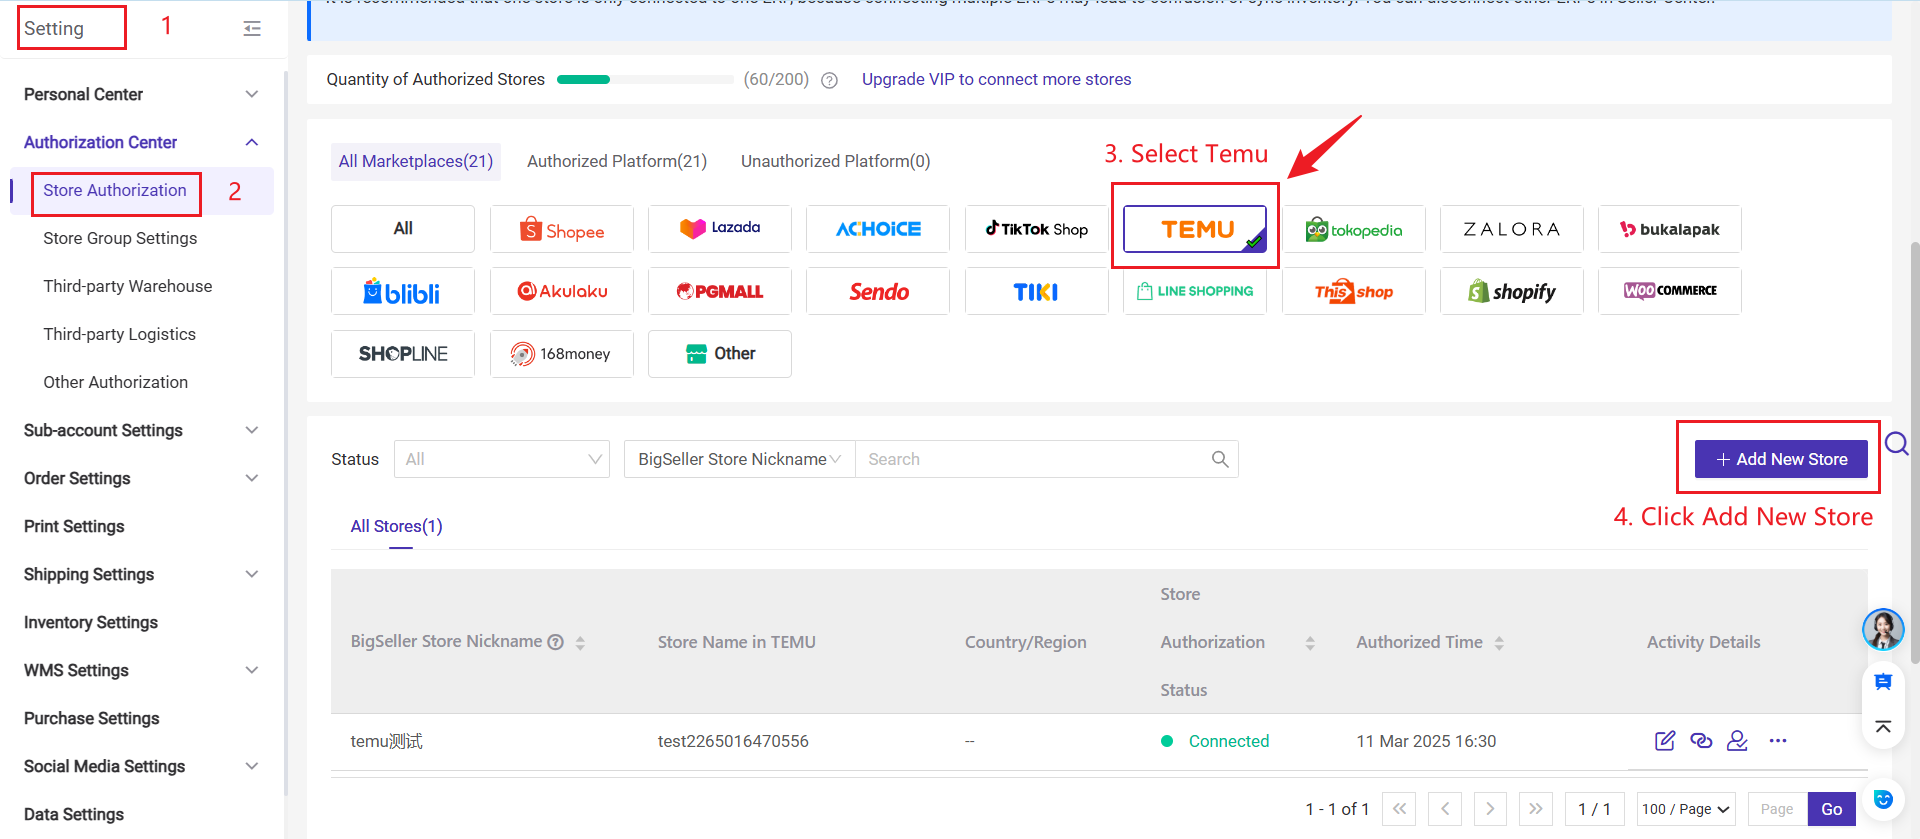Open the VIP quantity help icon
This screenshot has height=839, width=1920.
[x=829, y=80]
